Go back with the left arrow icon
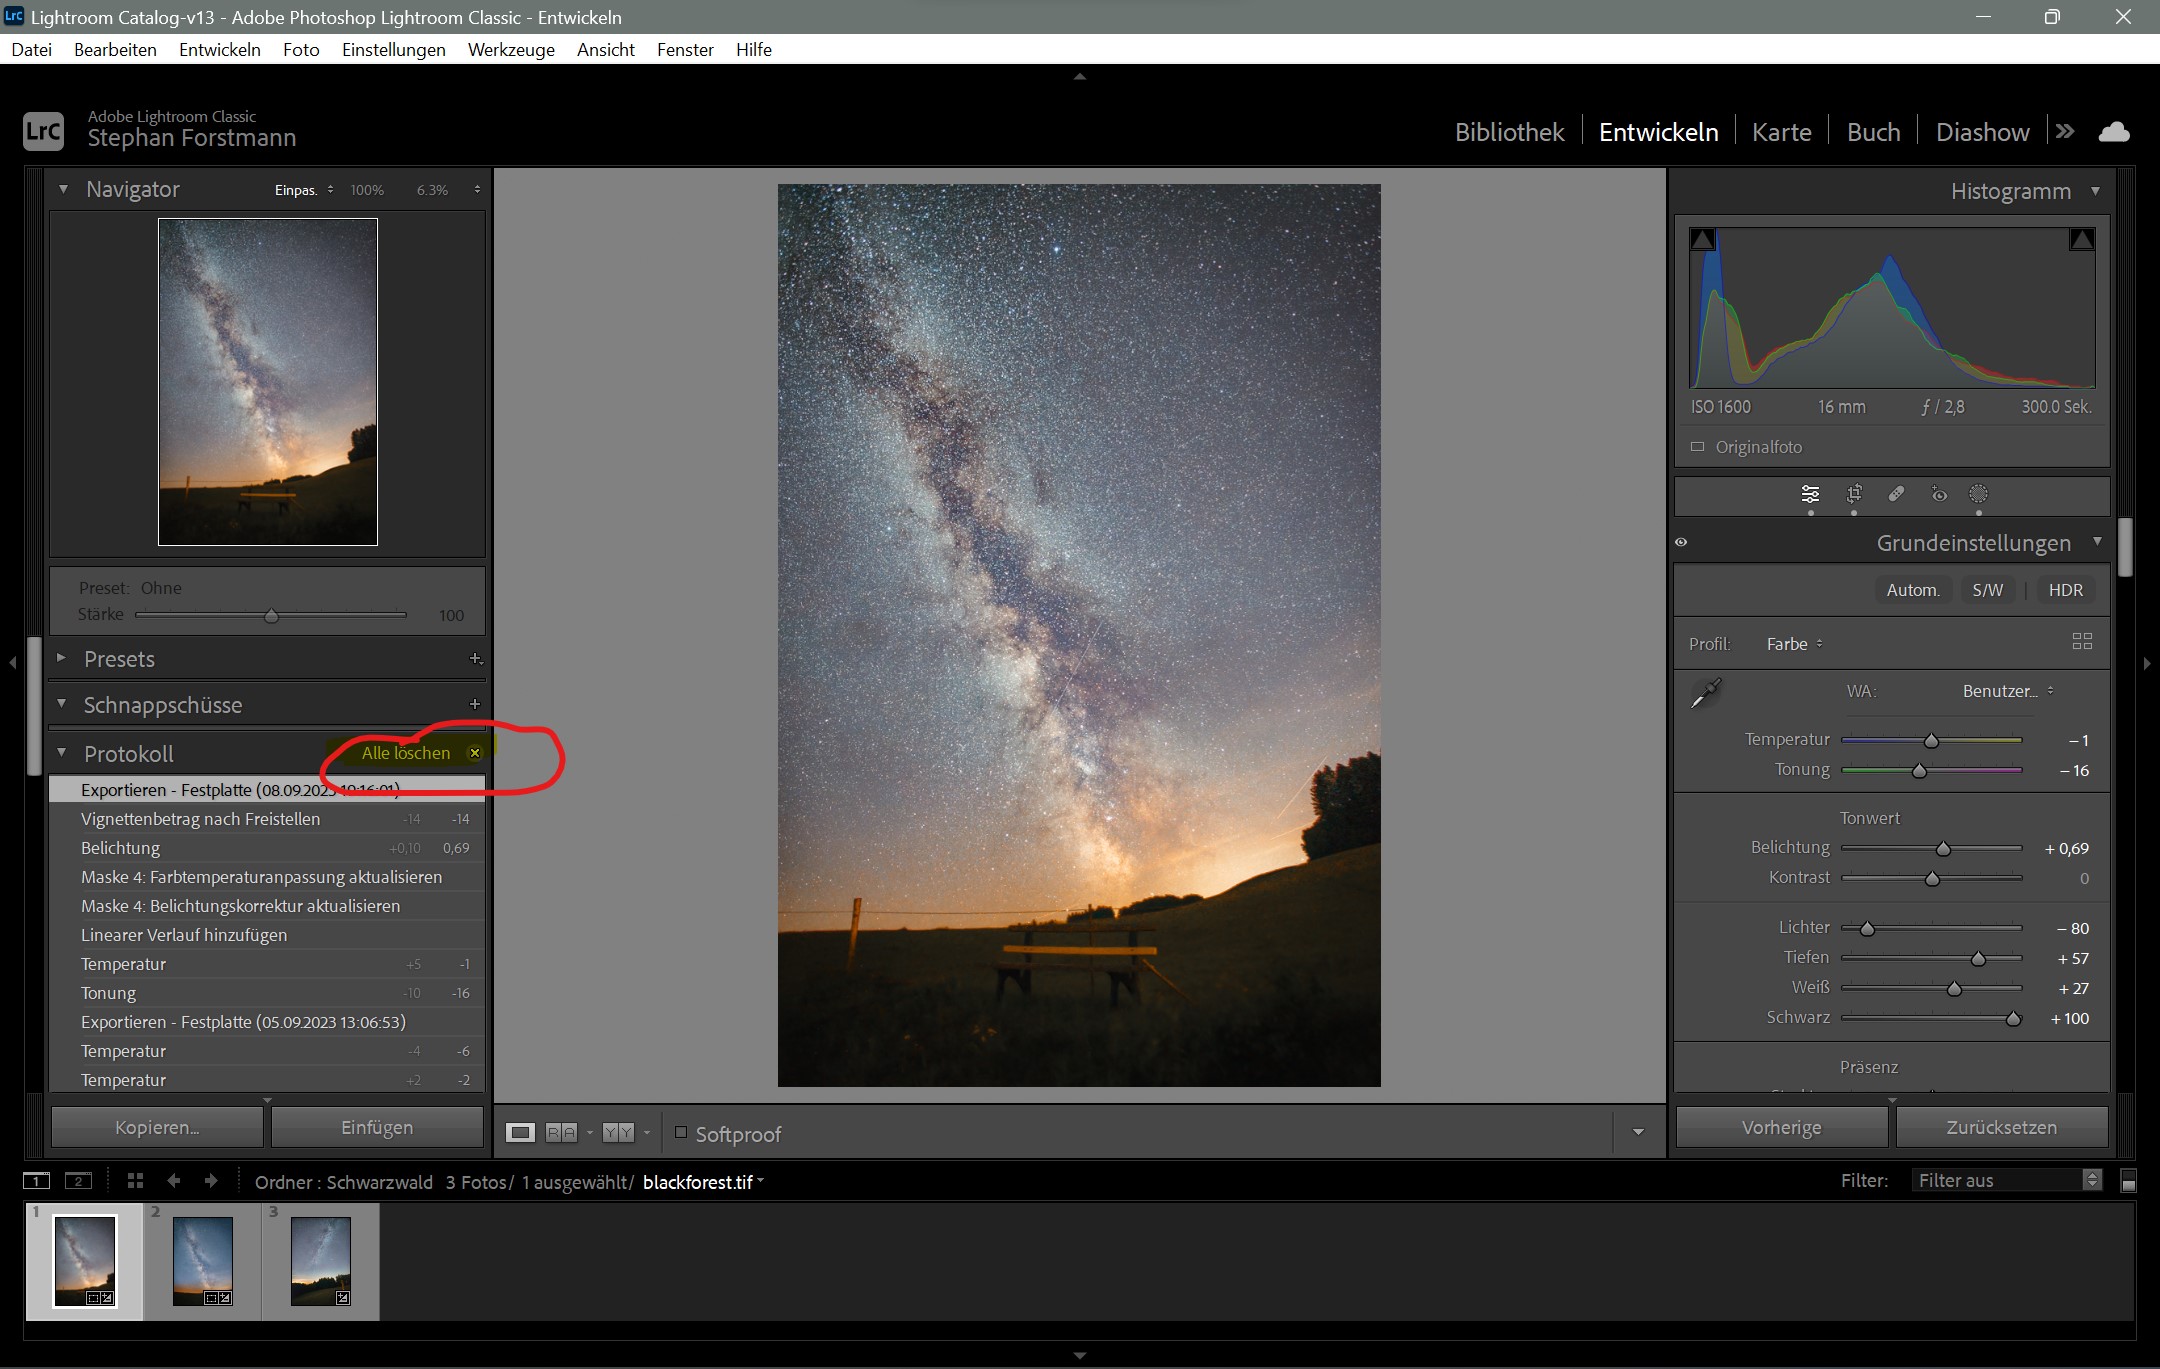 coord(174,1181)
